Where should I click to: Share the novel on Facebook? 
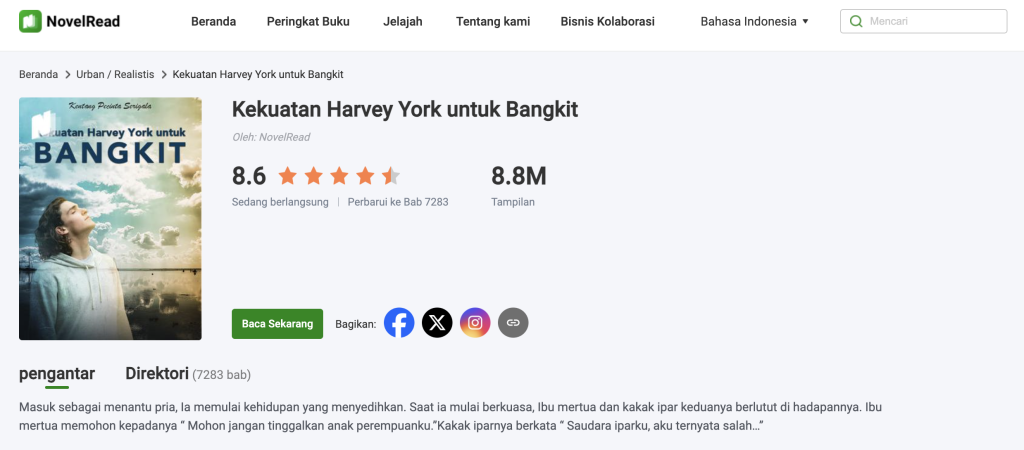(x=399, y=323)
